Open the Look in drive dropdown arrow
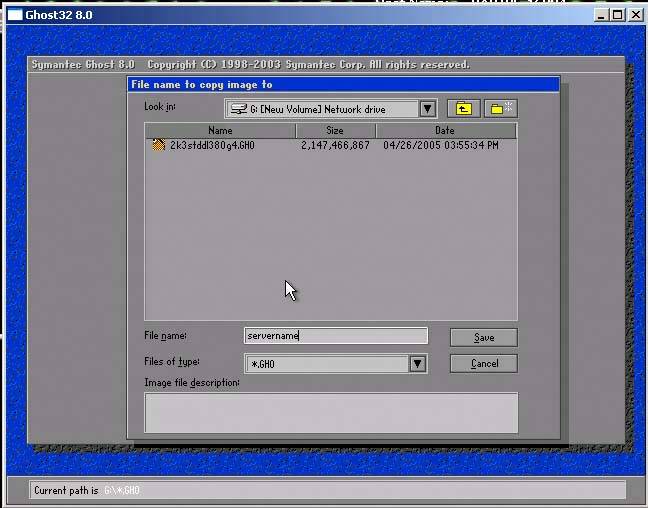The height and width of the screenshot is (508, 648). click(x=427, y=109)
